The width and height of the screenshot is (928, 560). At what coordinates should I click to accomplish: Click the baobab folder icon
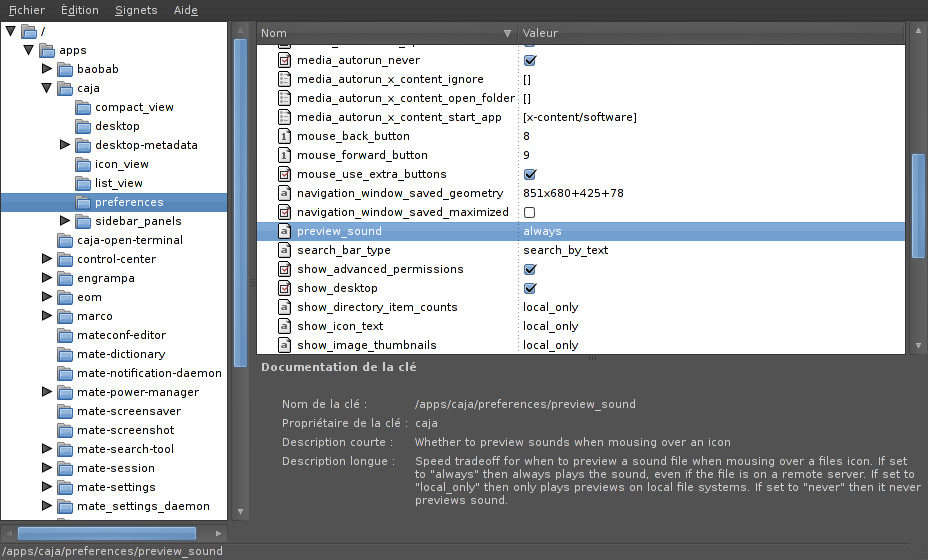(65, 70)
